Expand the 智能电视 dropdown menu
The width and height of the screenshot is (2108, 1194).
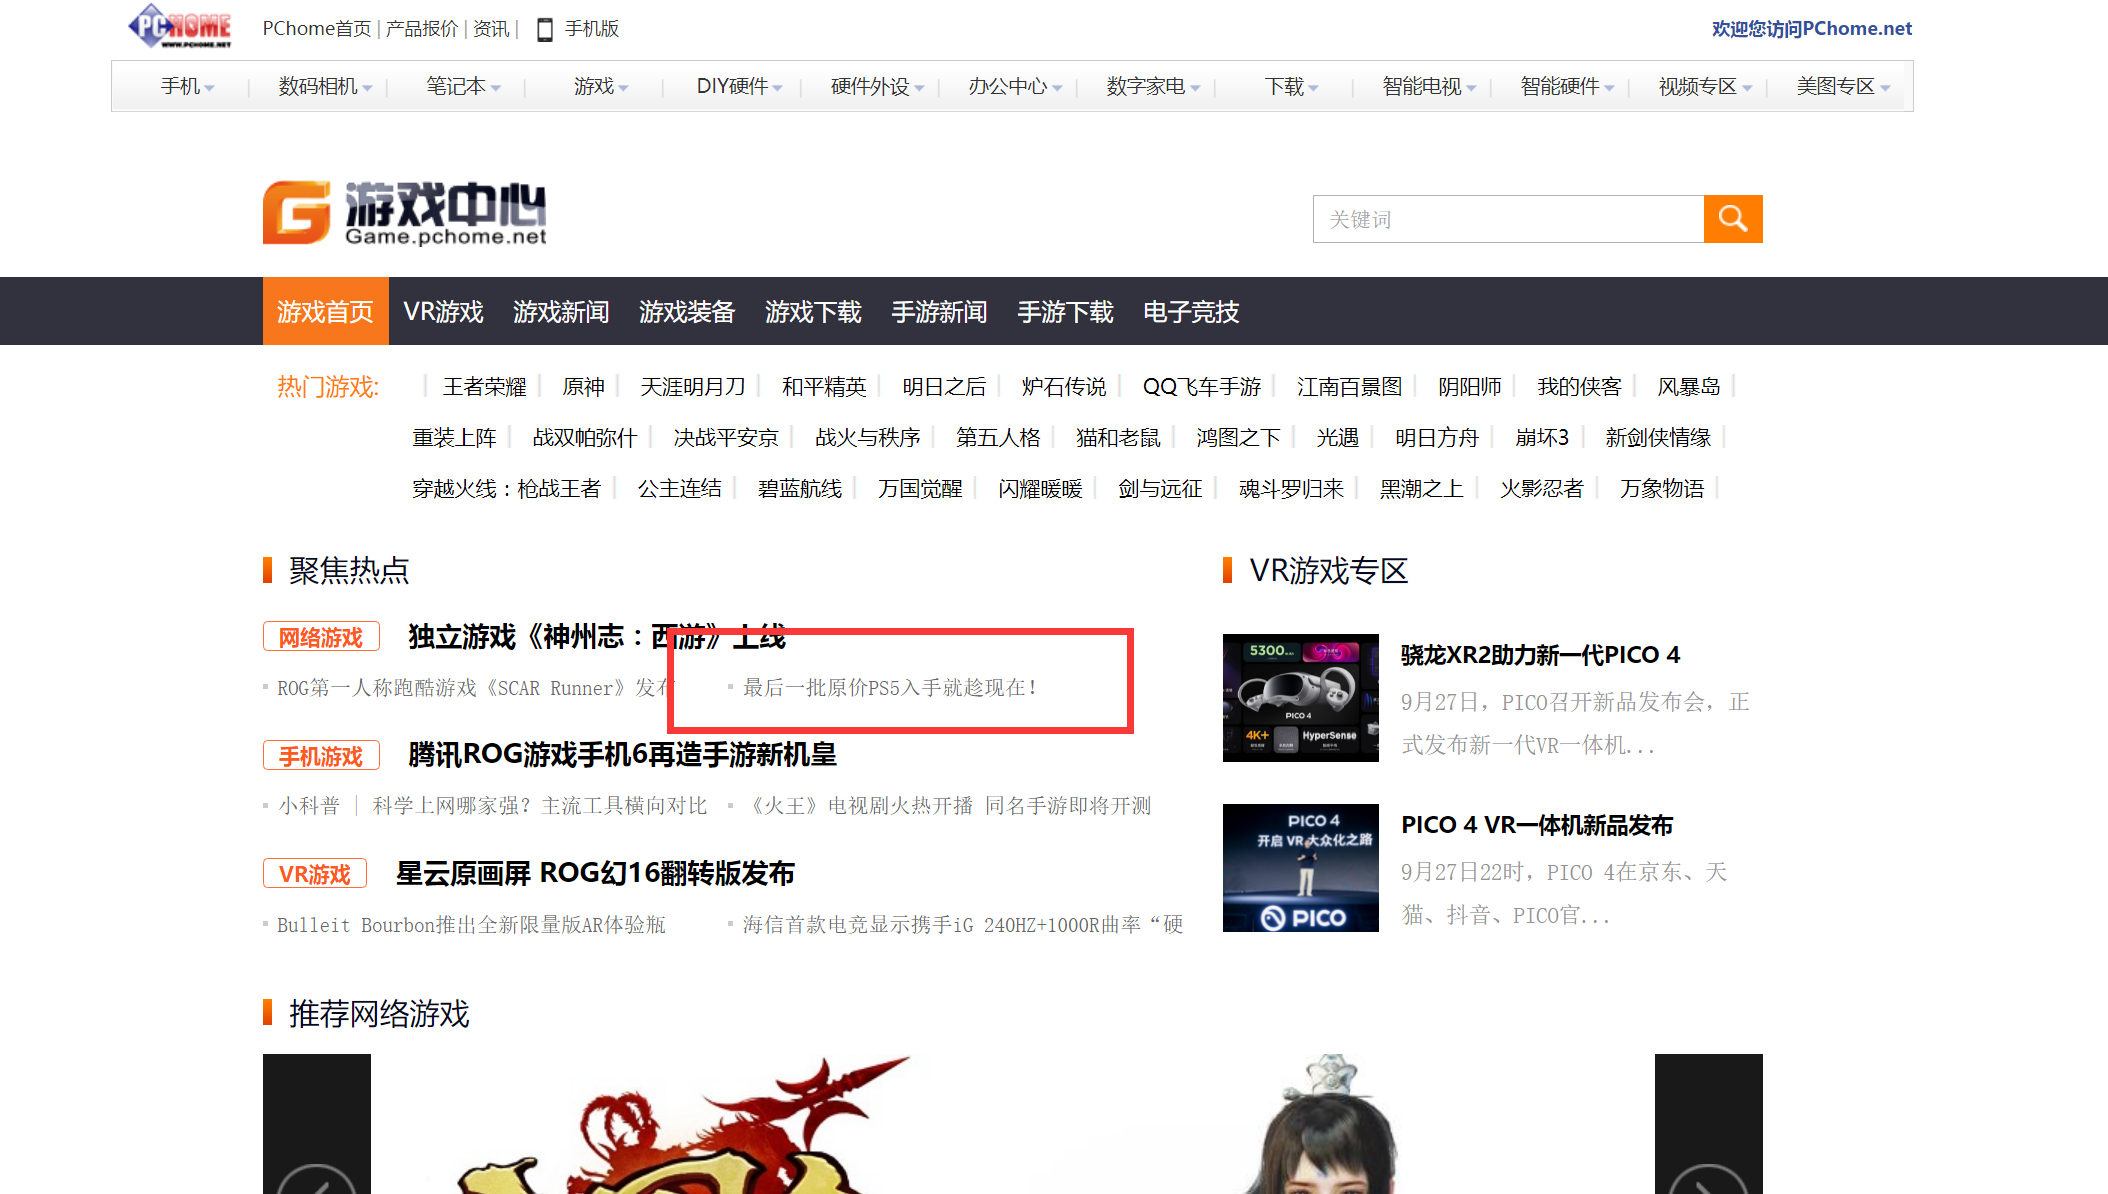(1429, 87)
